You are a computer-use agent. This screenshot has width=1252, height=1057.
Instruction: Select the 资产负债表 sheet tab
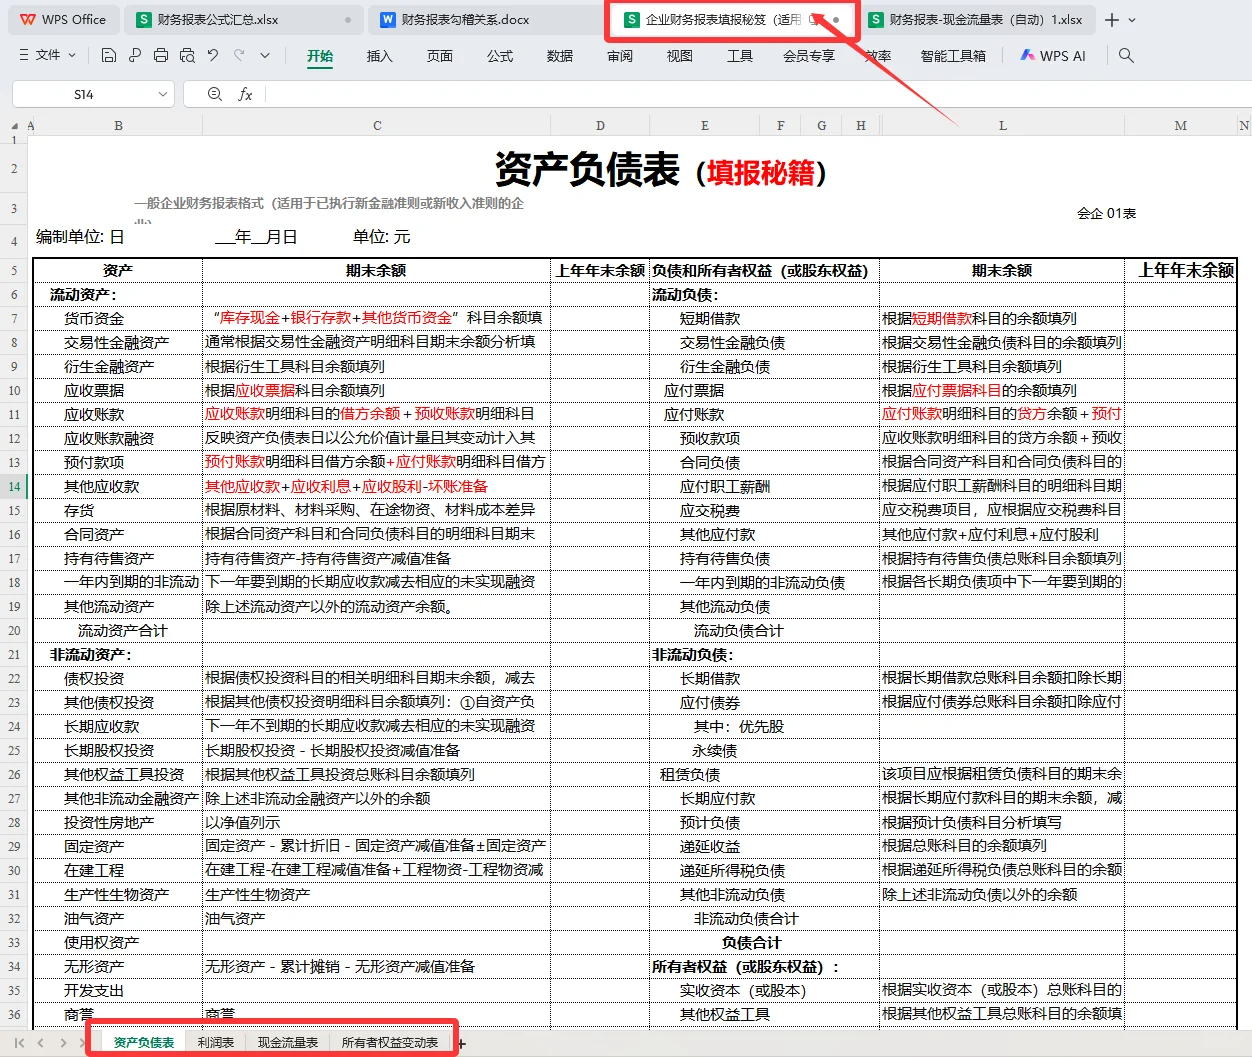click(x=144, y=1043)
